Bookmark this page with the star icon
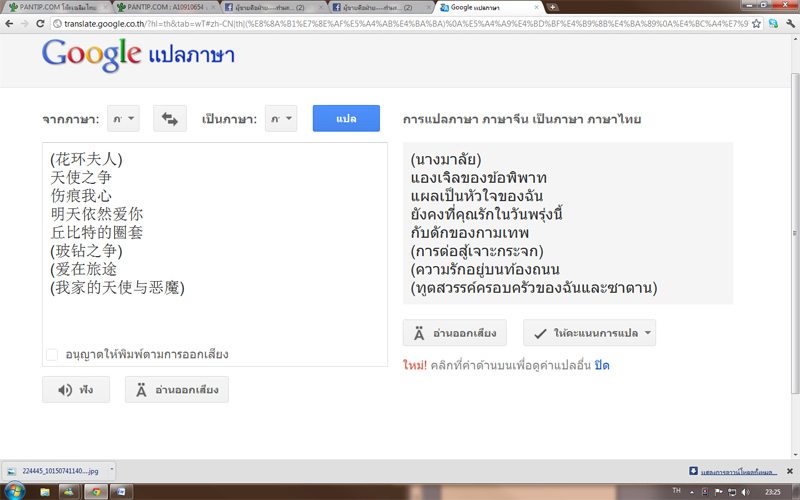Image resolution: width=800 pixels, height=500 pixels. click(x=756, y=23)
